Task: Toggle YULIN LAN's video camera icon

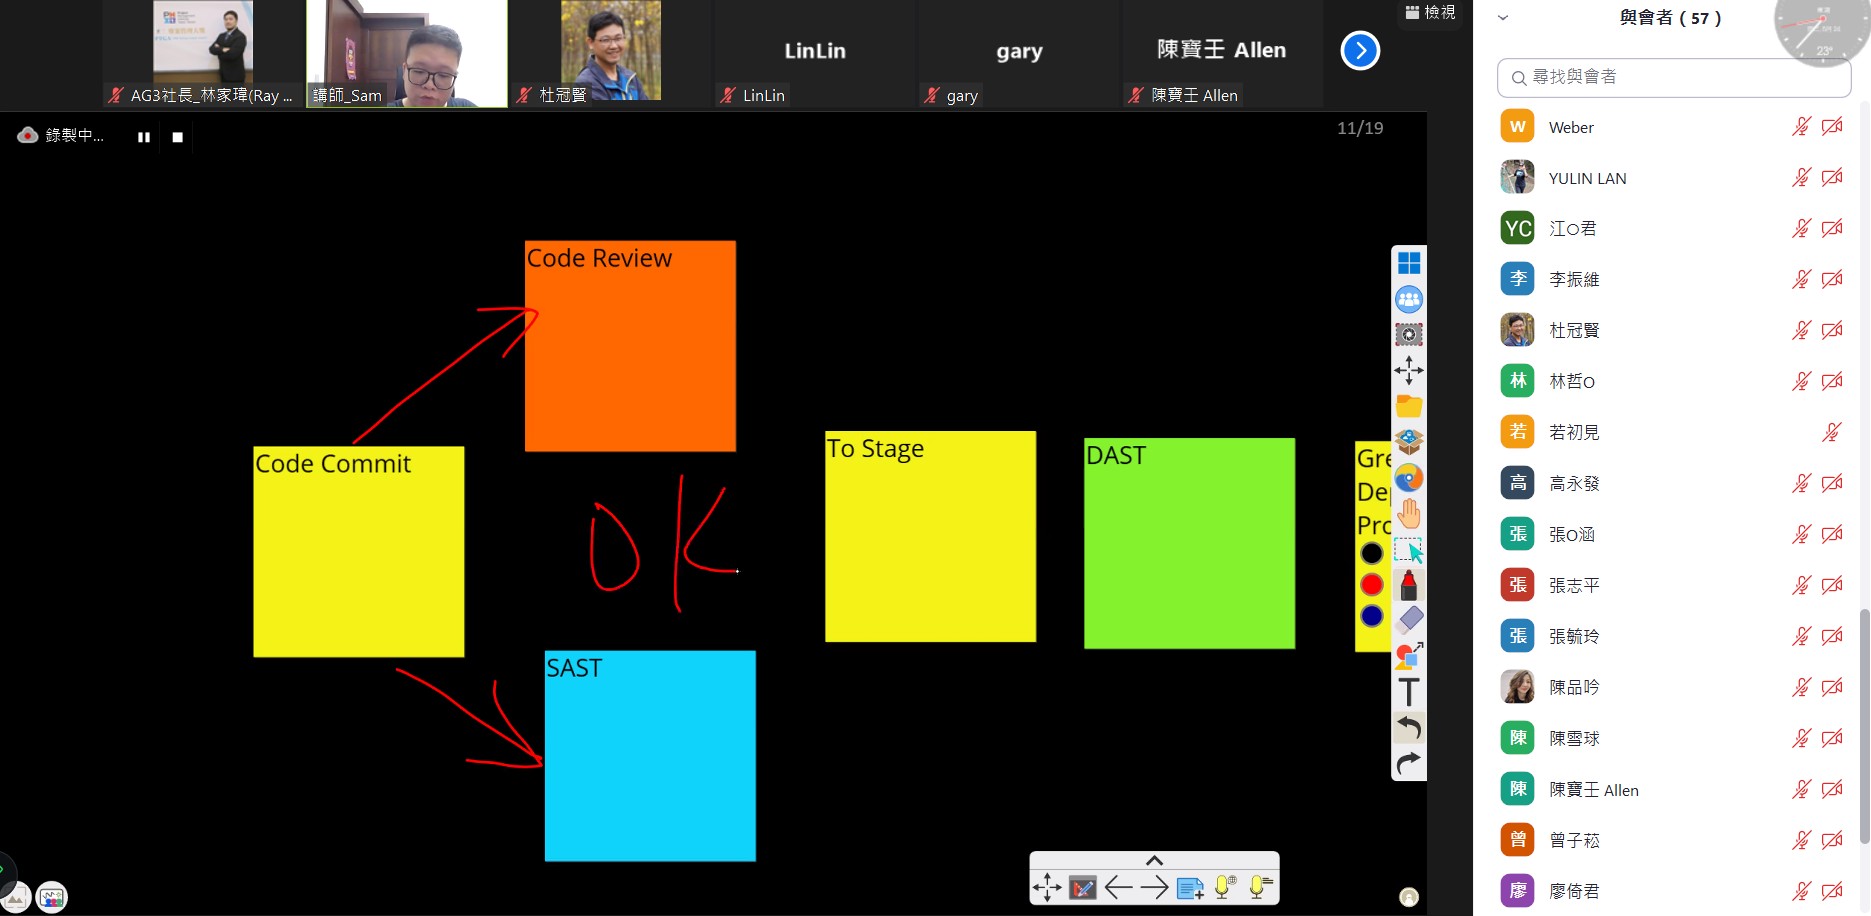Action: click(1832, 178)
